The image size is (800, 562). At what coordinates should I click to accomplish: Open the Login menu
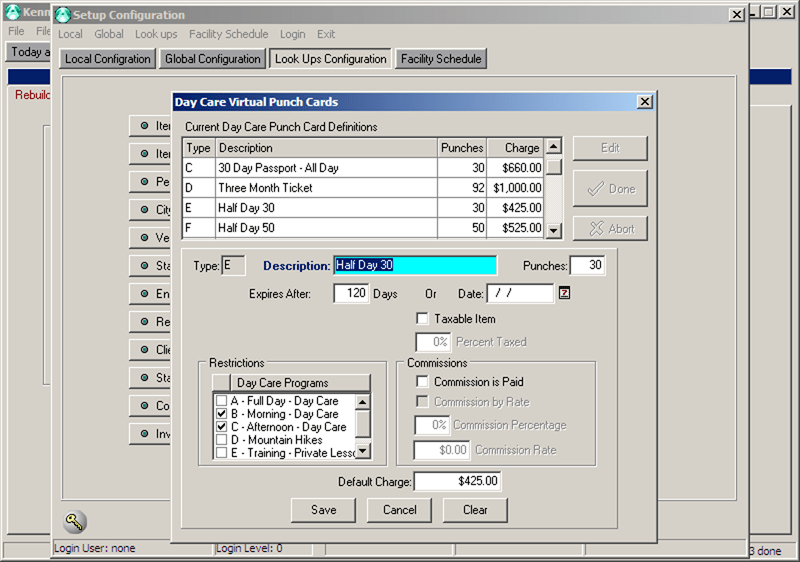pyautogui.click(x=292, y=34)
